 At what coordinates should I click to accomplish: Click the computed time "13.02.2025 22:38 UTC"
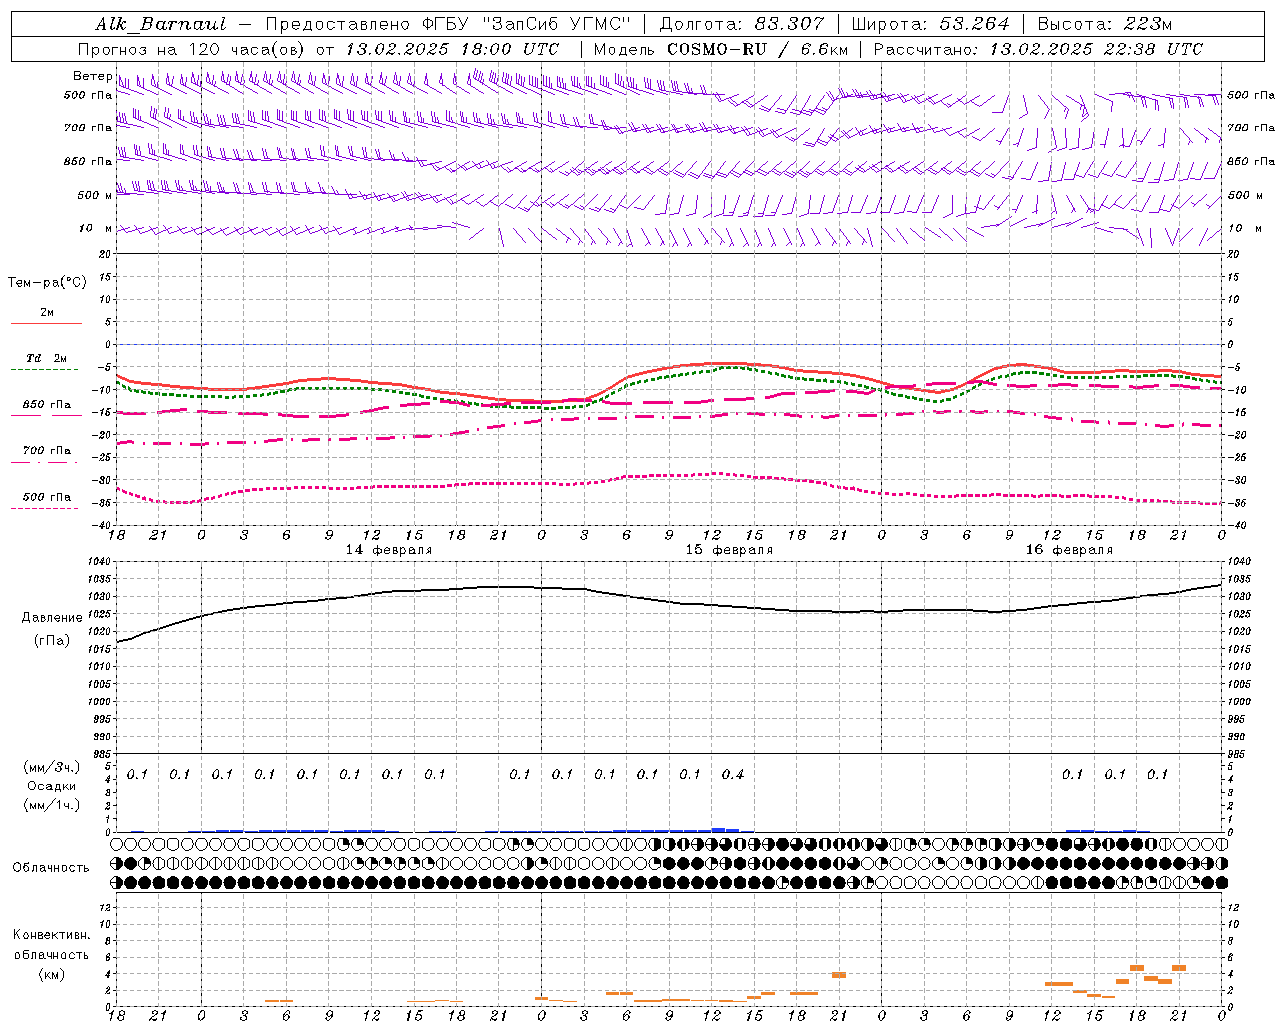pos(1096,49)
